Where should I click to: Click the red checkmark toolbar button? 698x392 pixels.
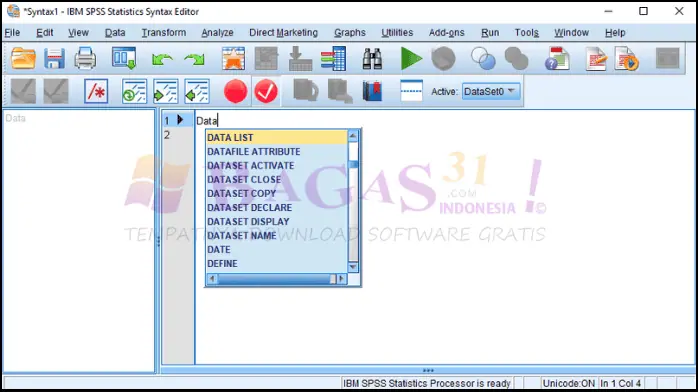point(266,91)
